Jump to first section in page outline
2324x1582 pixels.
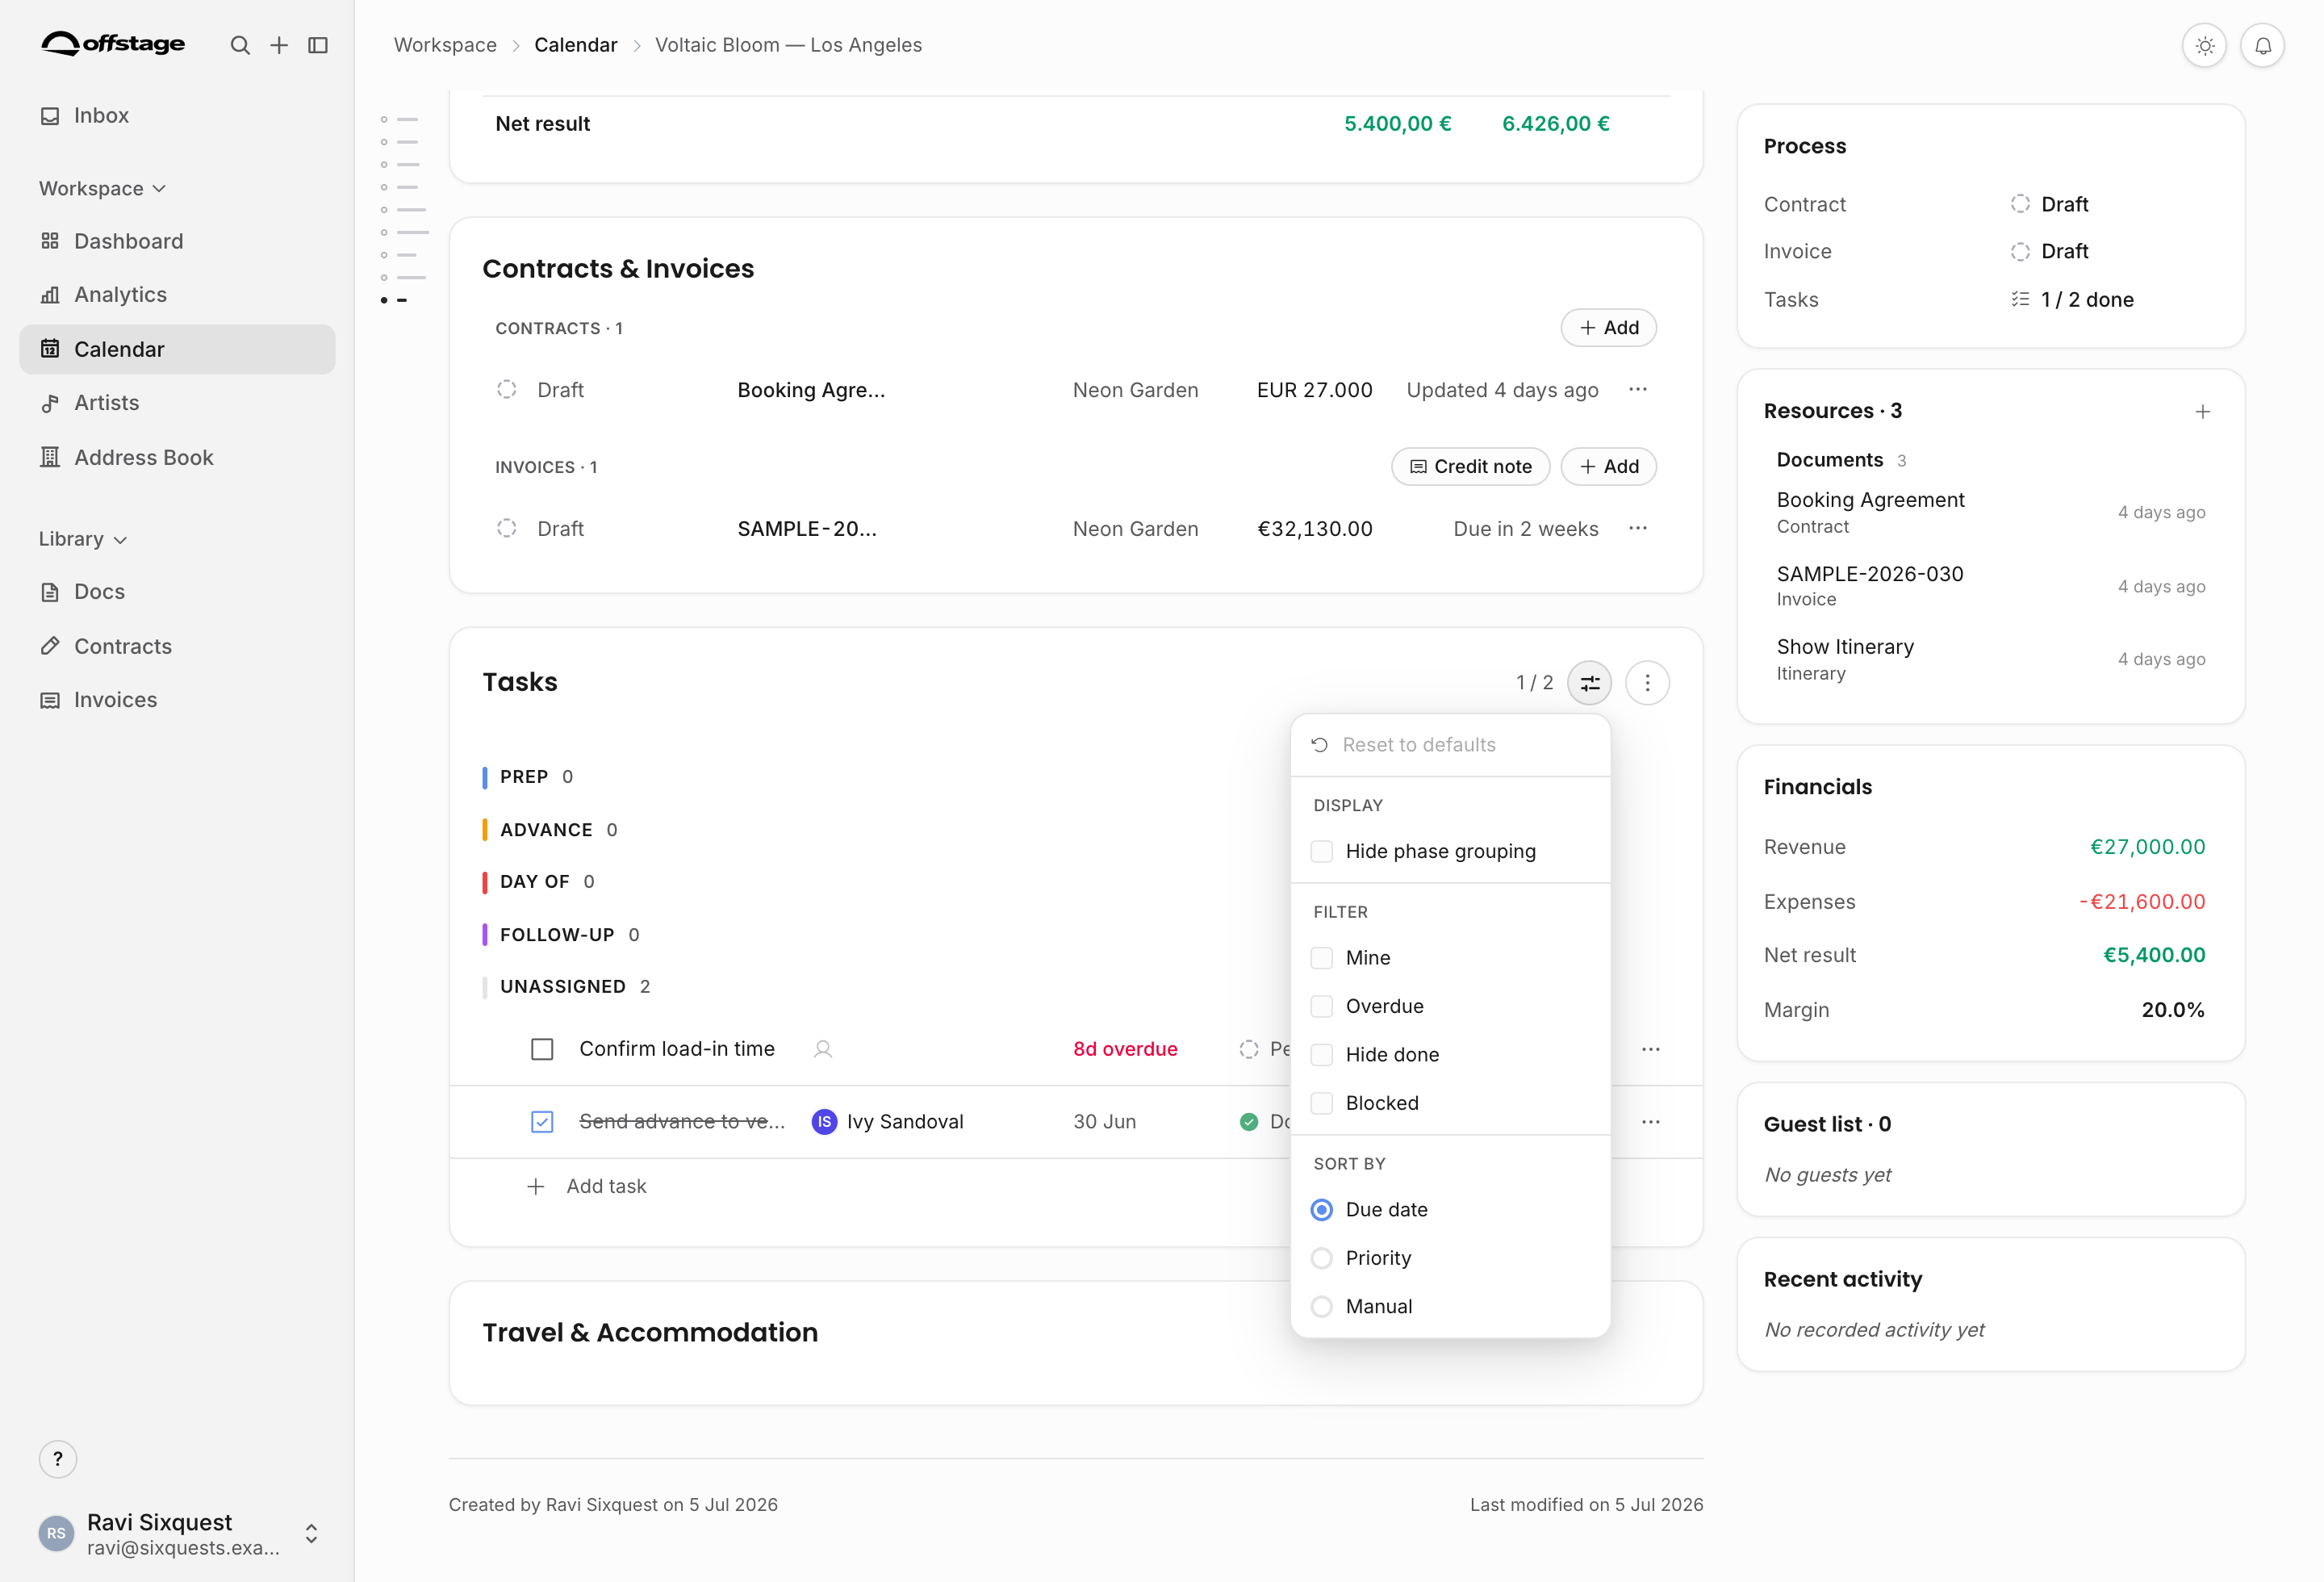coord(399,119)
